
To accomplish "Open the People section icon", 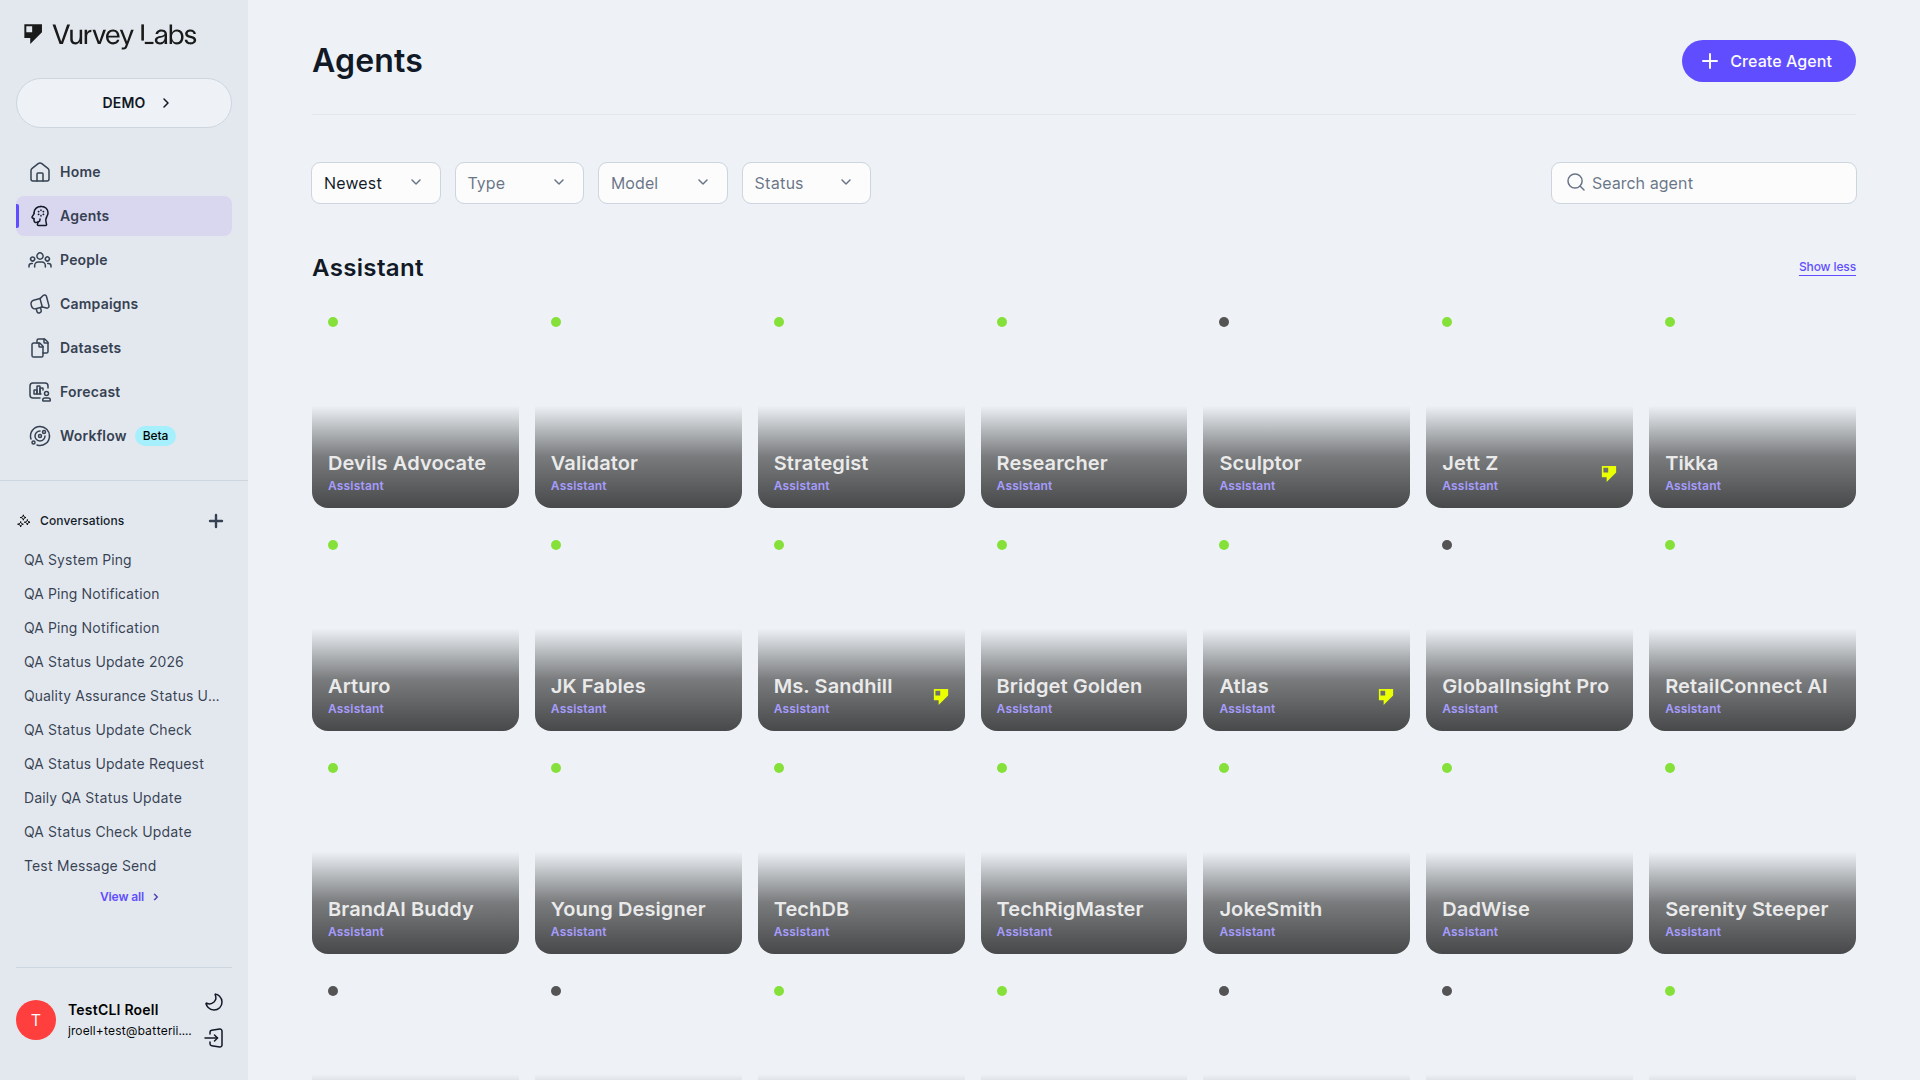I will pyautogui.click(x=40, y=260).
